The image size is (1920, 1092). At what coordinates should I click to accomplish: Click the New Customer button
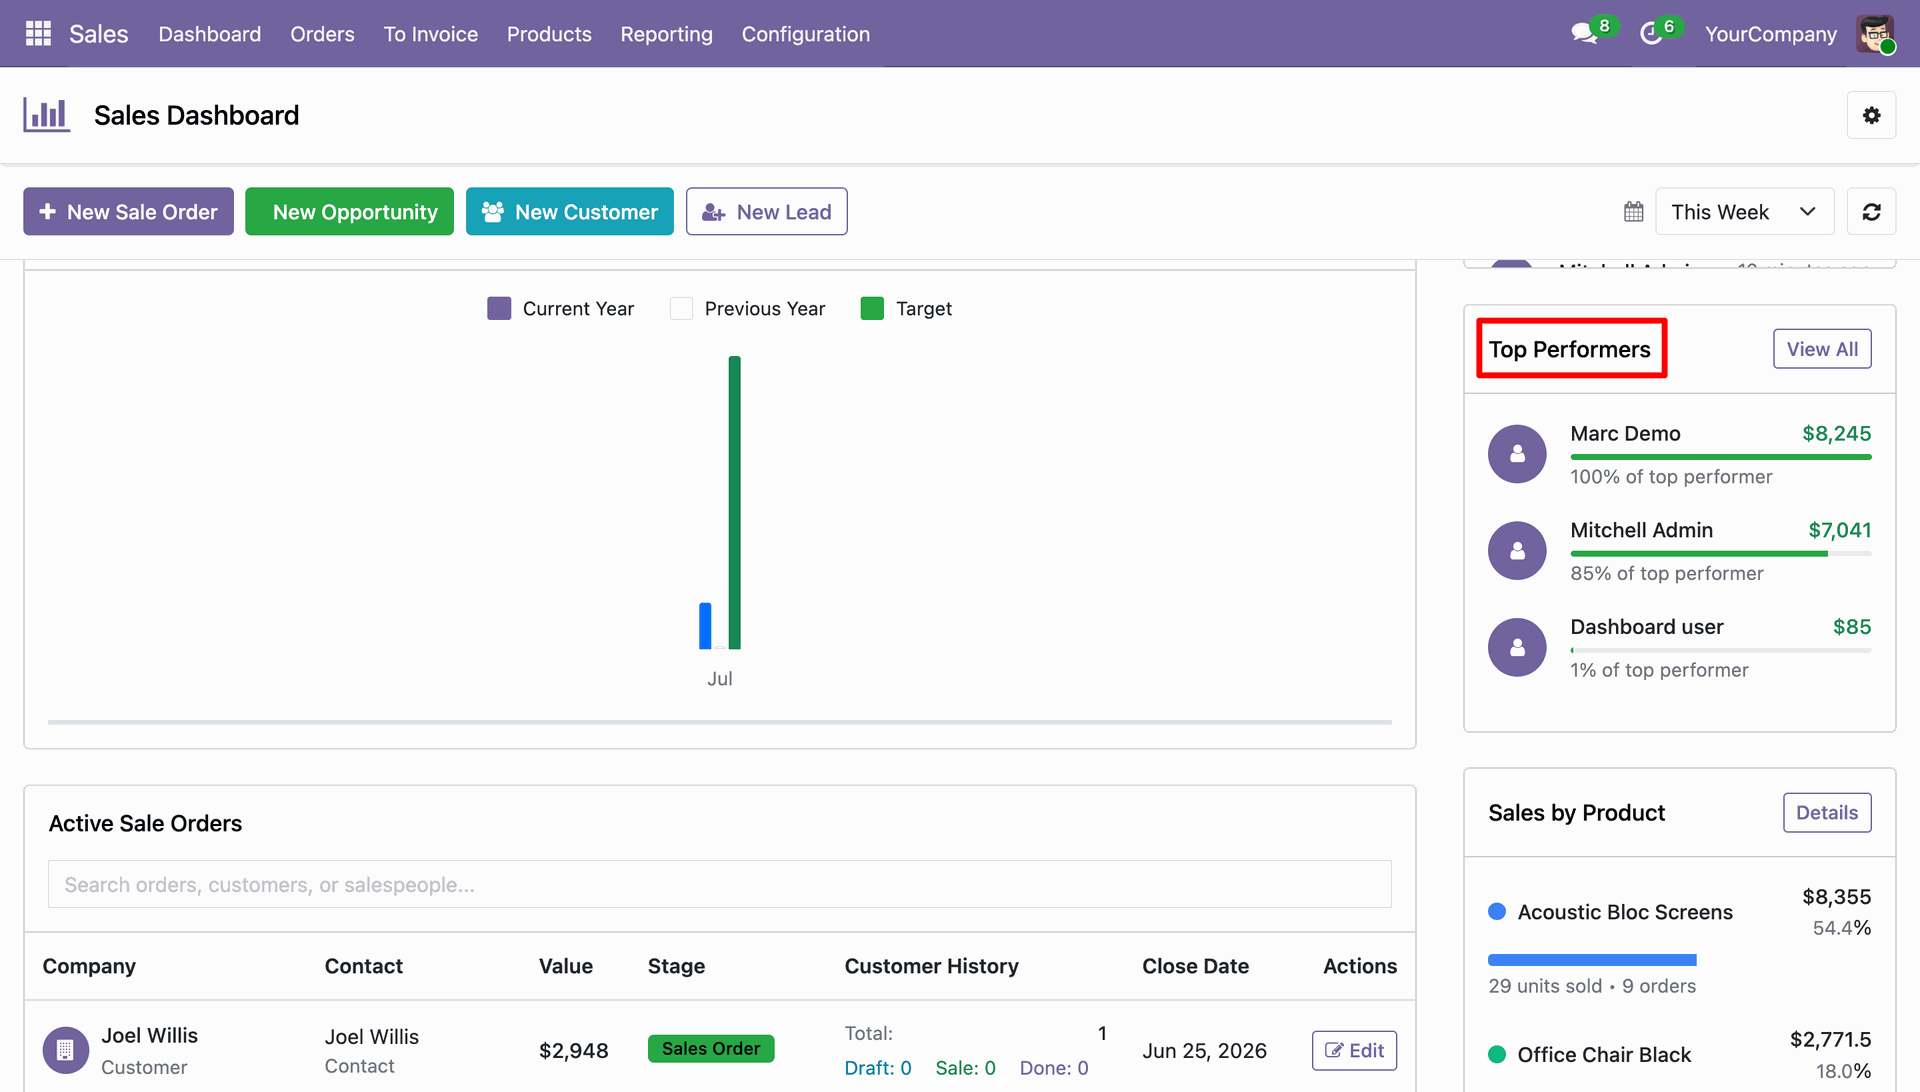[x=570, y=212]
